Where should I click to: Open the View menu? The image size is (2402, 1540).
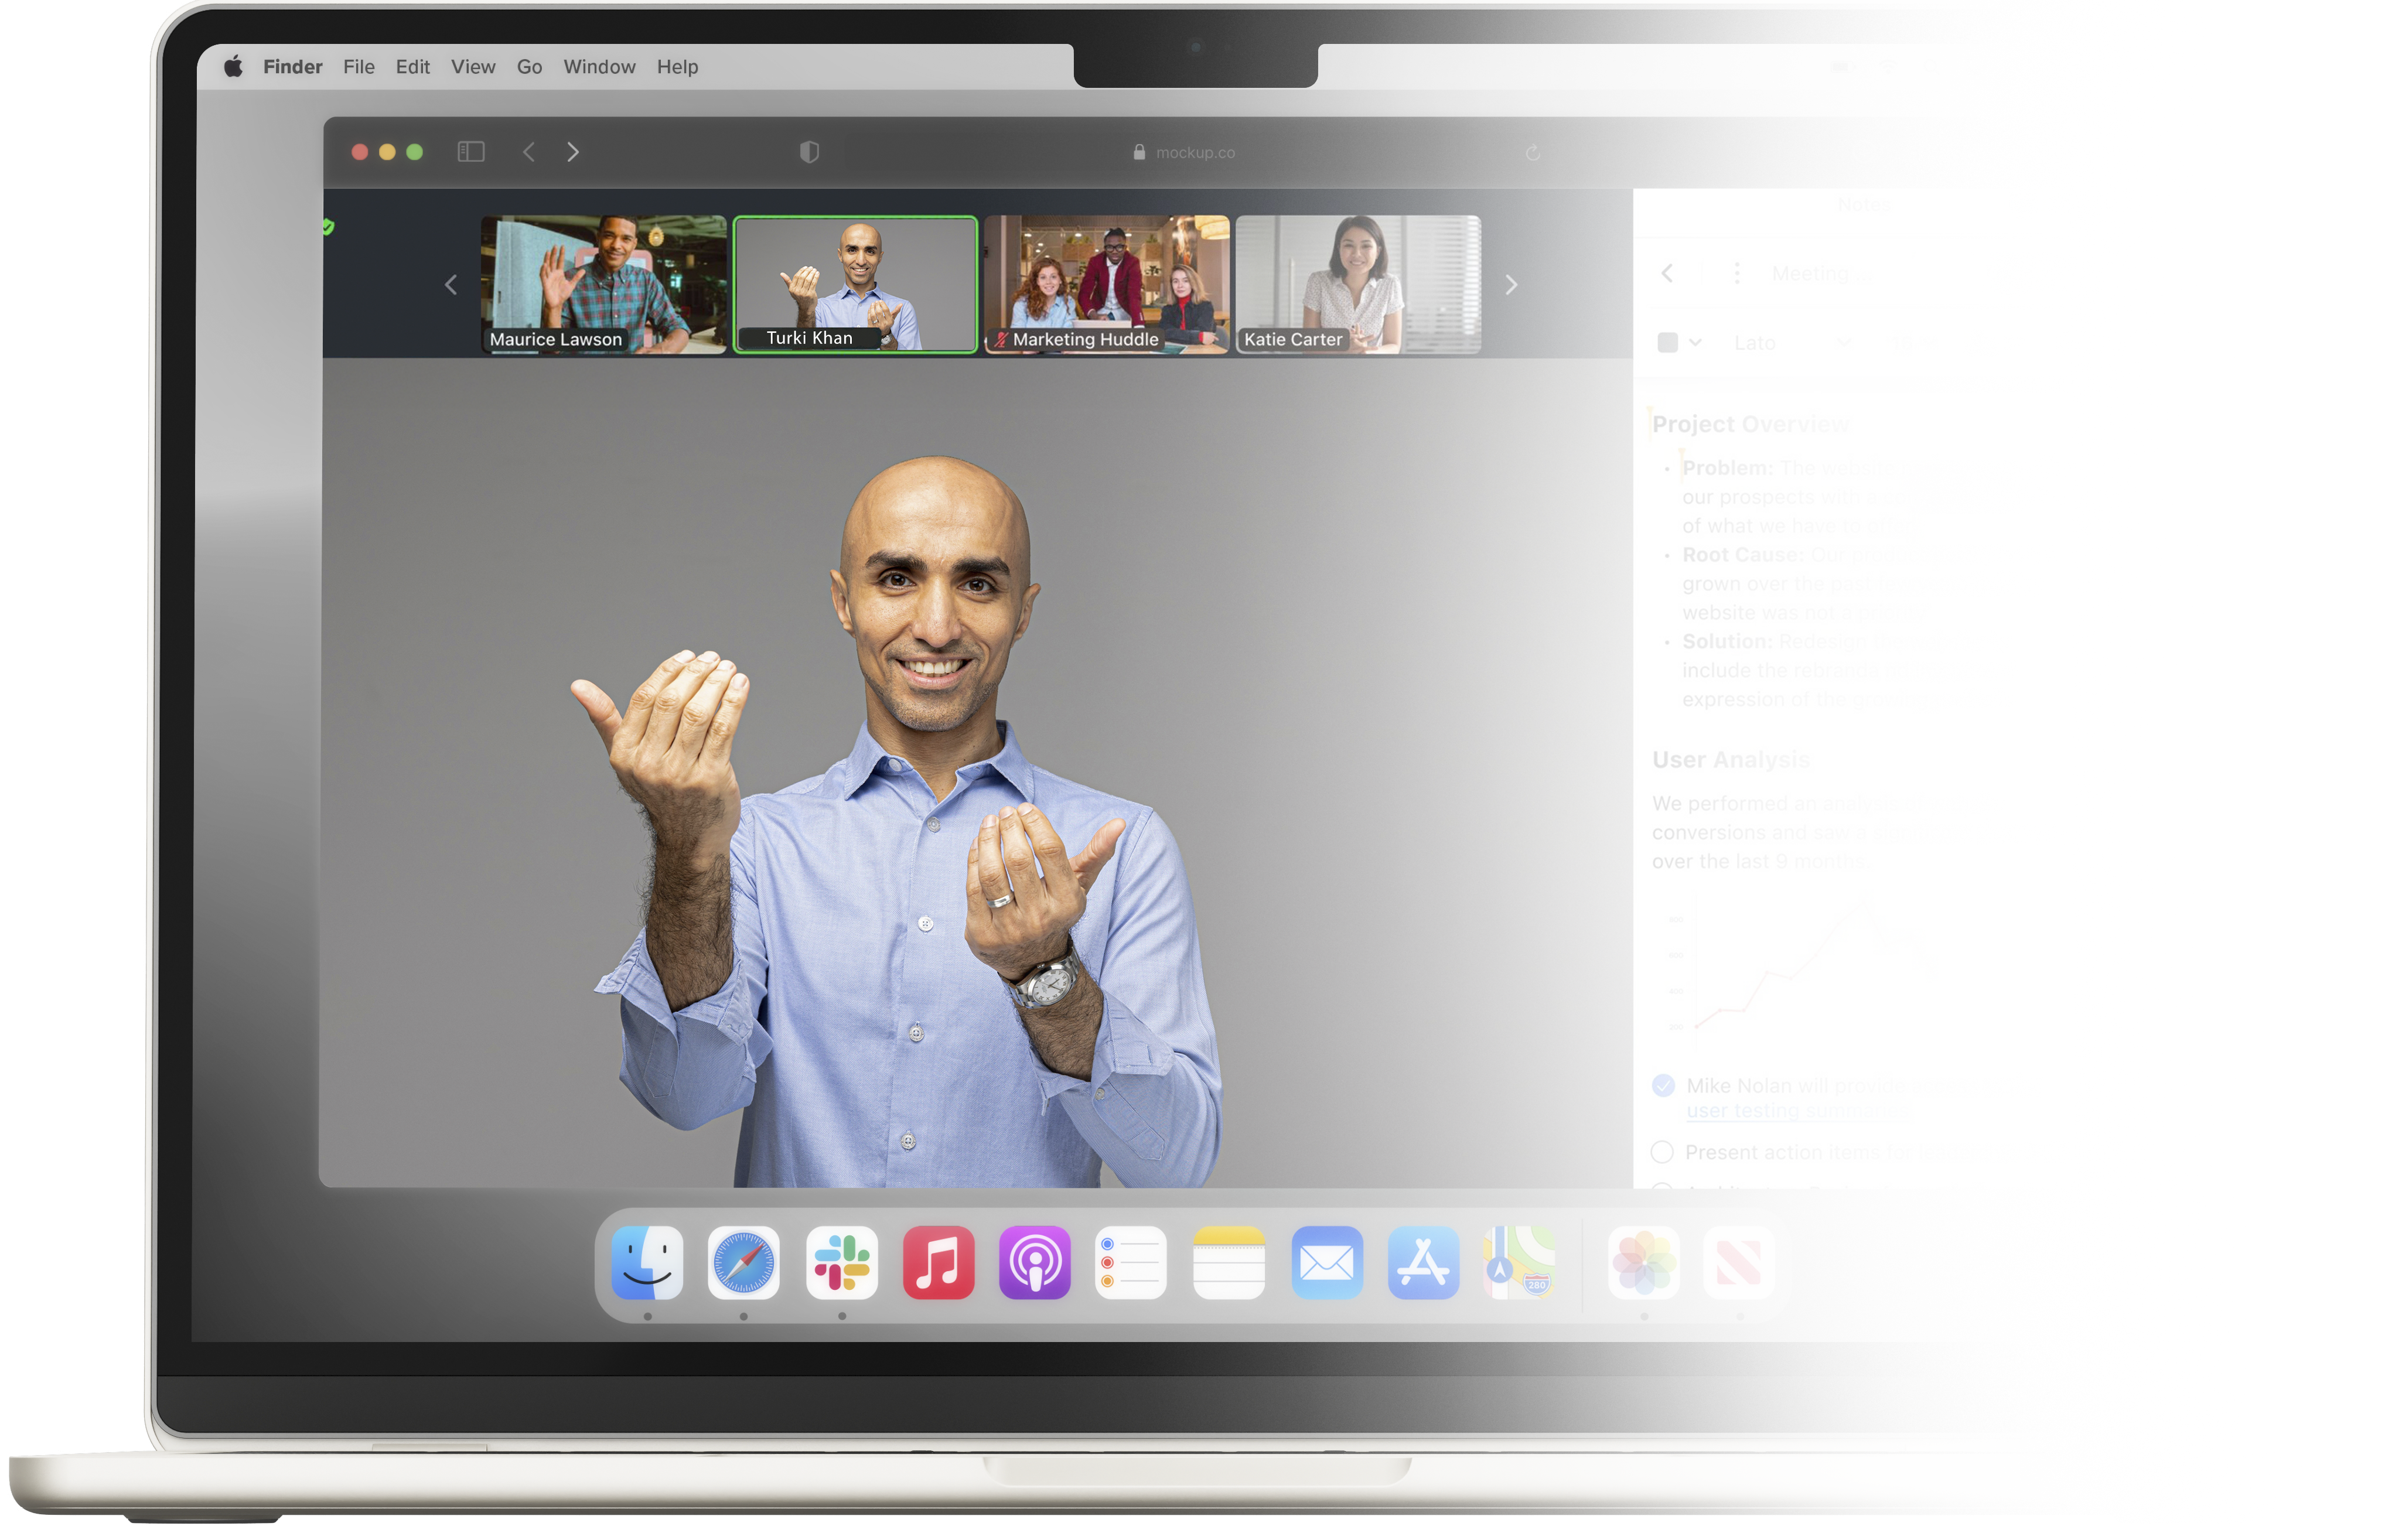[x=472, y=67]
